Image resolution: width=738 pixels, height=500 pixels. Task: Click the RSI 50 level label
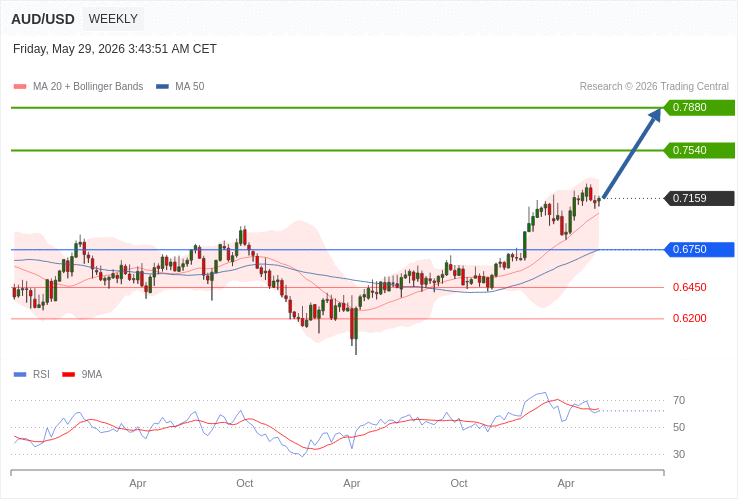(679, 427)
